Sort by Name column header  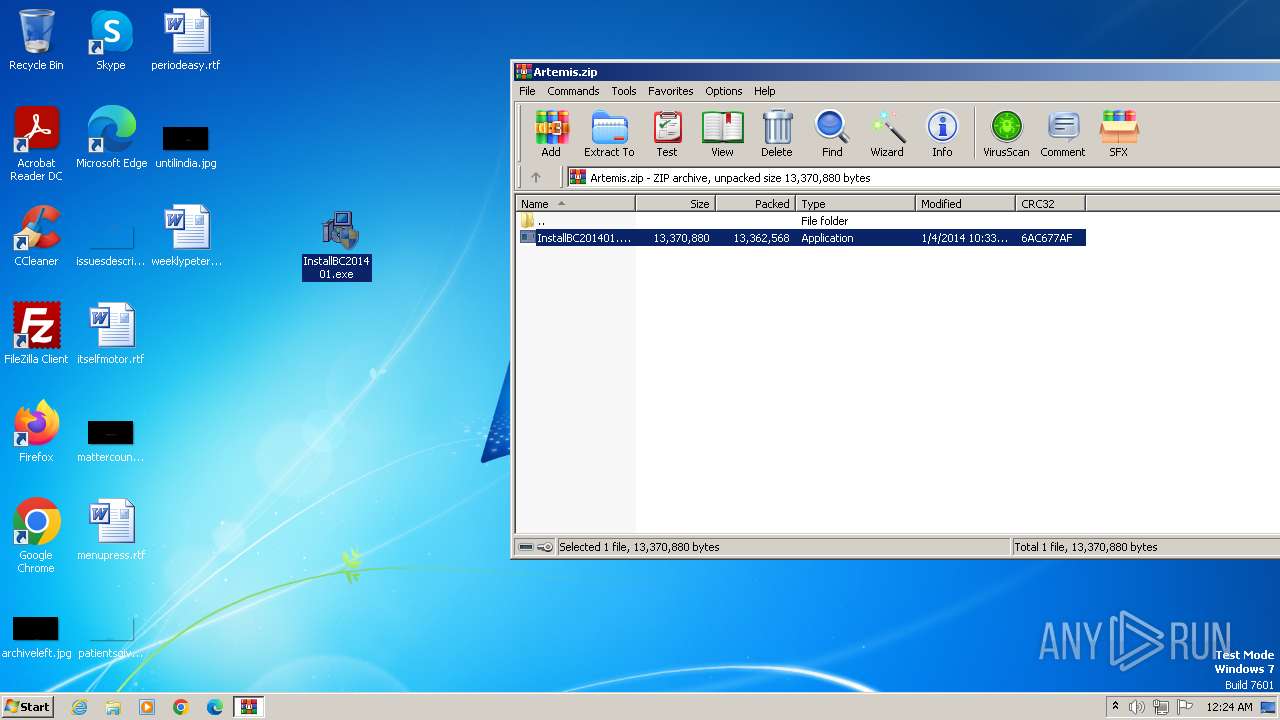[575, 204]
